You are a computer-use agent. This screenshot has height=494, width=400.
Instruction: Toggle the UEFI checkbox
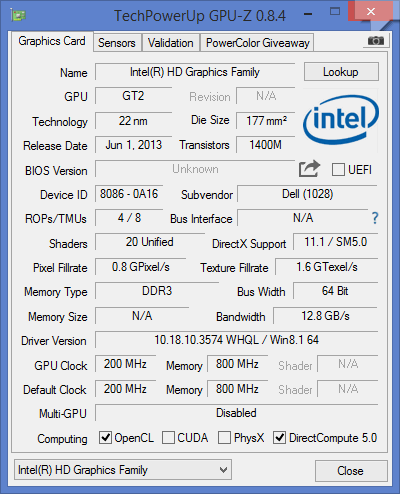coord(338,170)
